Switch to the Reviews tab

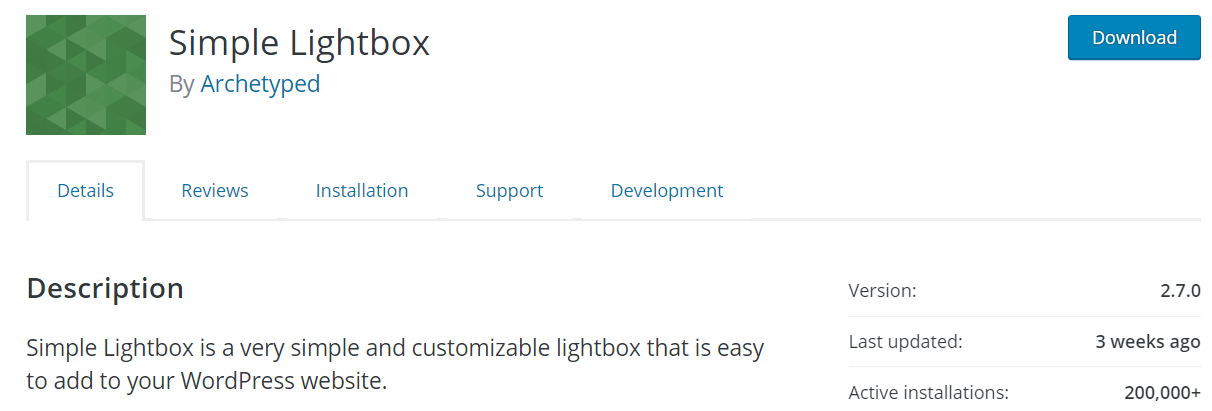(x=215, y=190)
